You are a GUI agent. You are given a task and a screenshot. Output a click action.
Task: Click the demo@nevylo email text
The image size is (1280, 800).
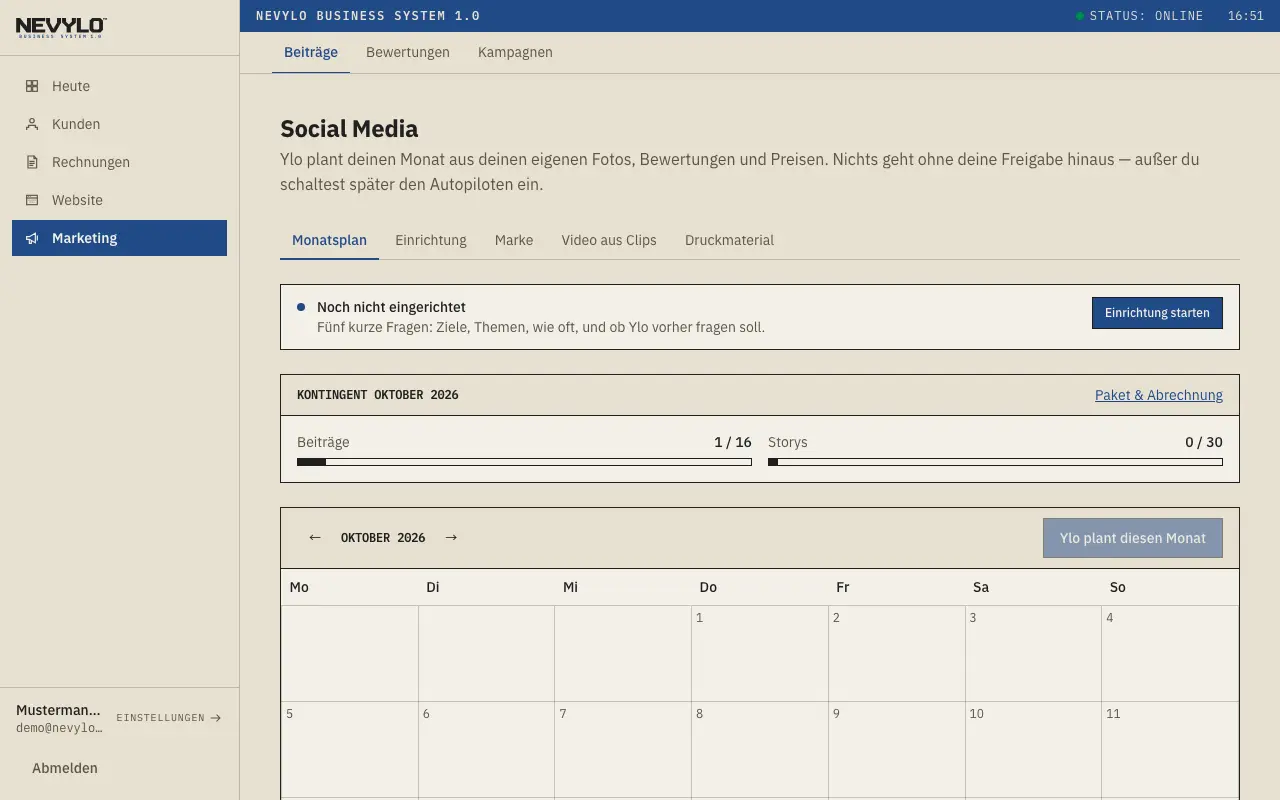[x=59, y=728]
